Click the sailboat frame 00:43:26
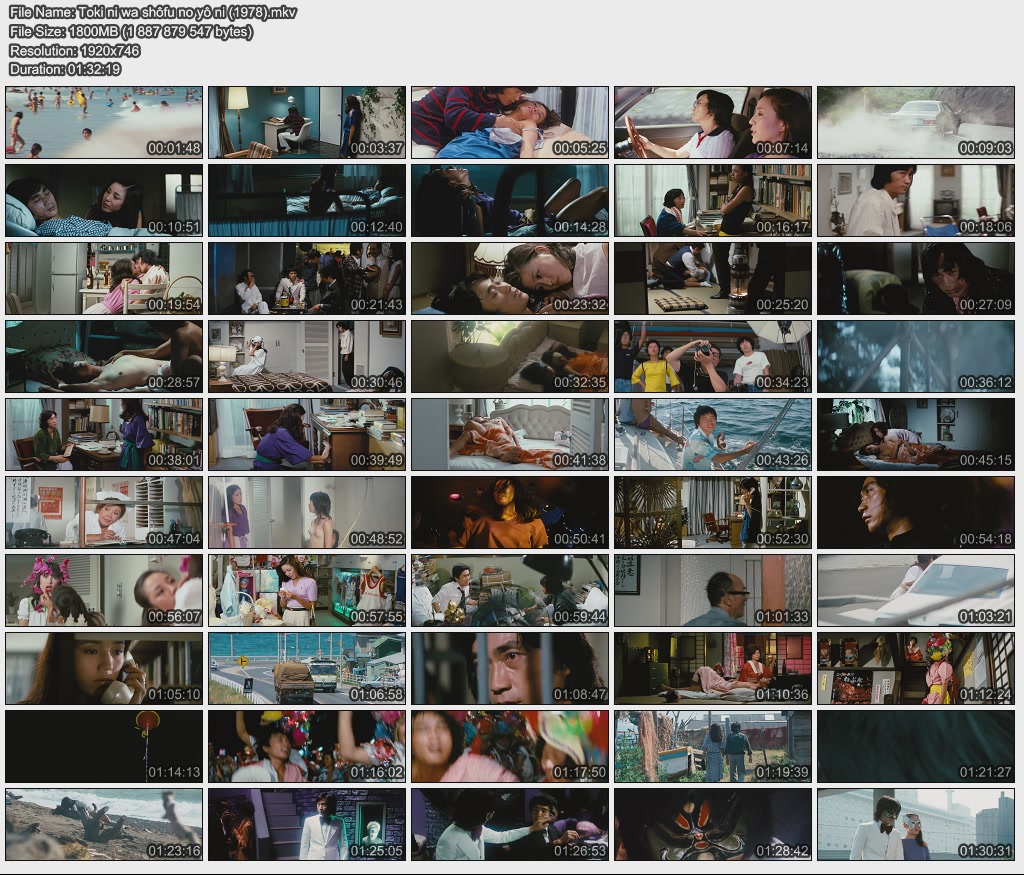This screenshot has height=875, width=1024. coord(713,434)
